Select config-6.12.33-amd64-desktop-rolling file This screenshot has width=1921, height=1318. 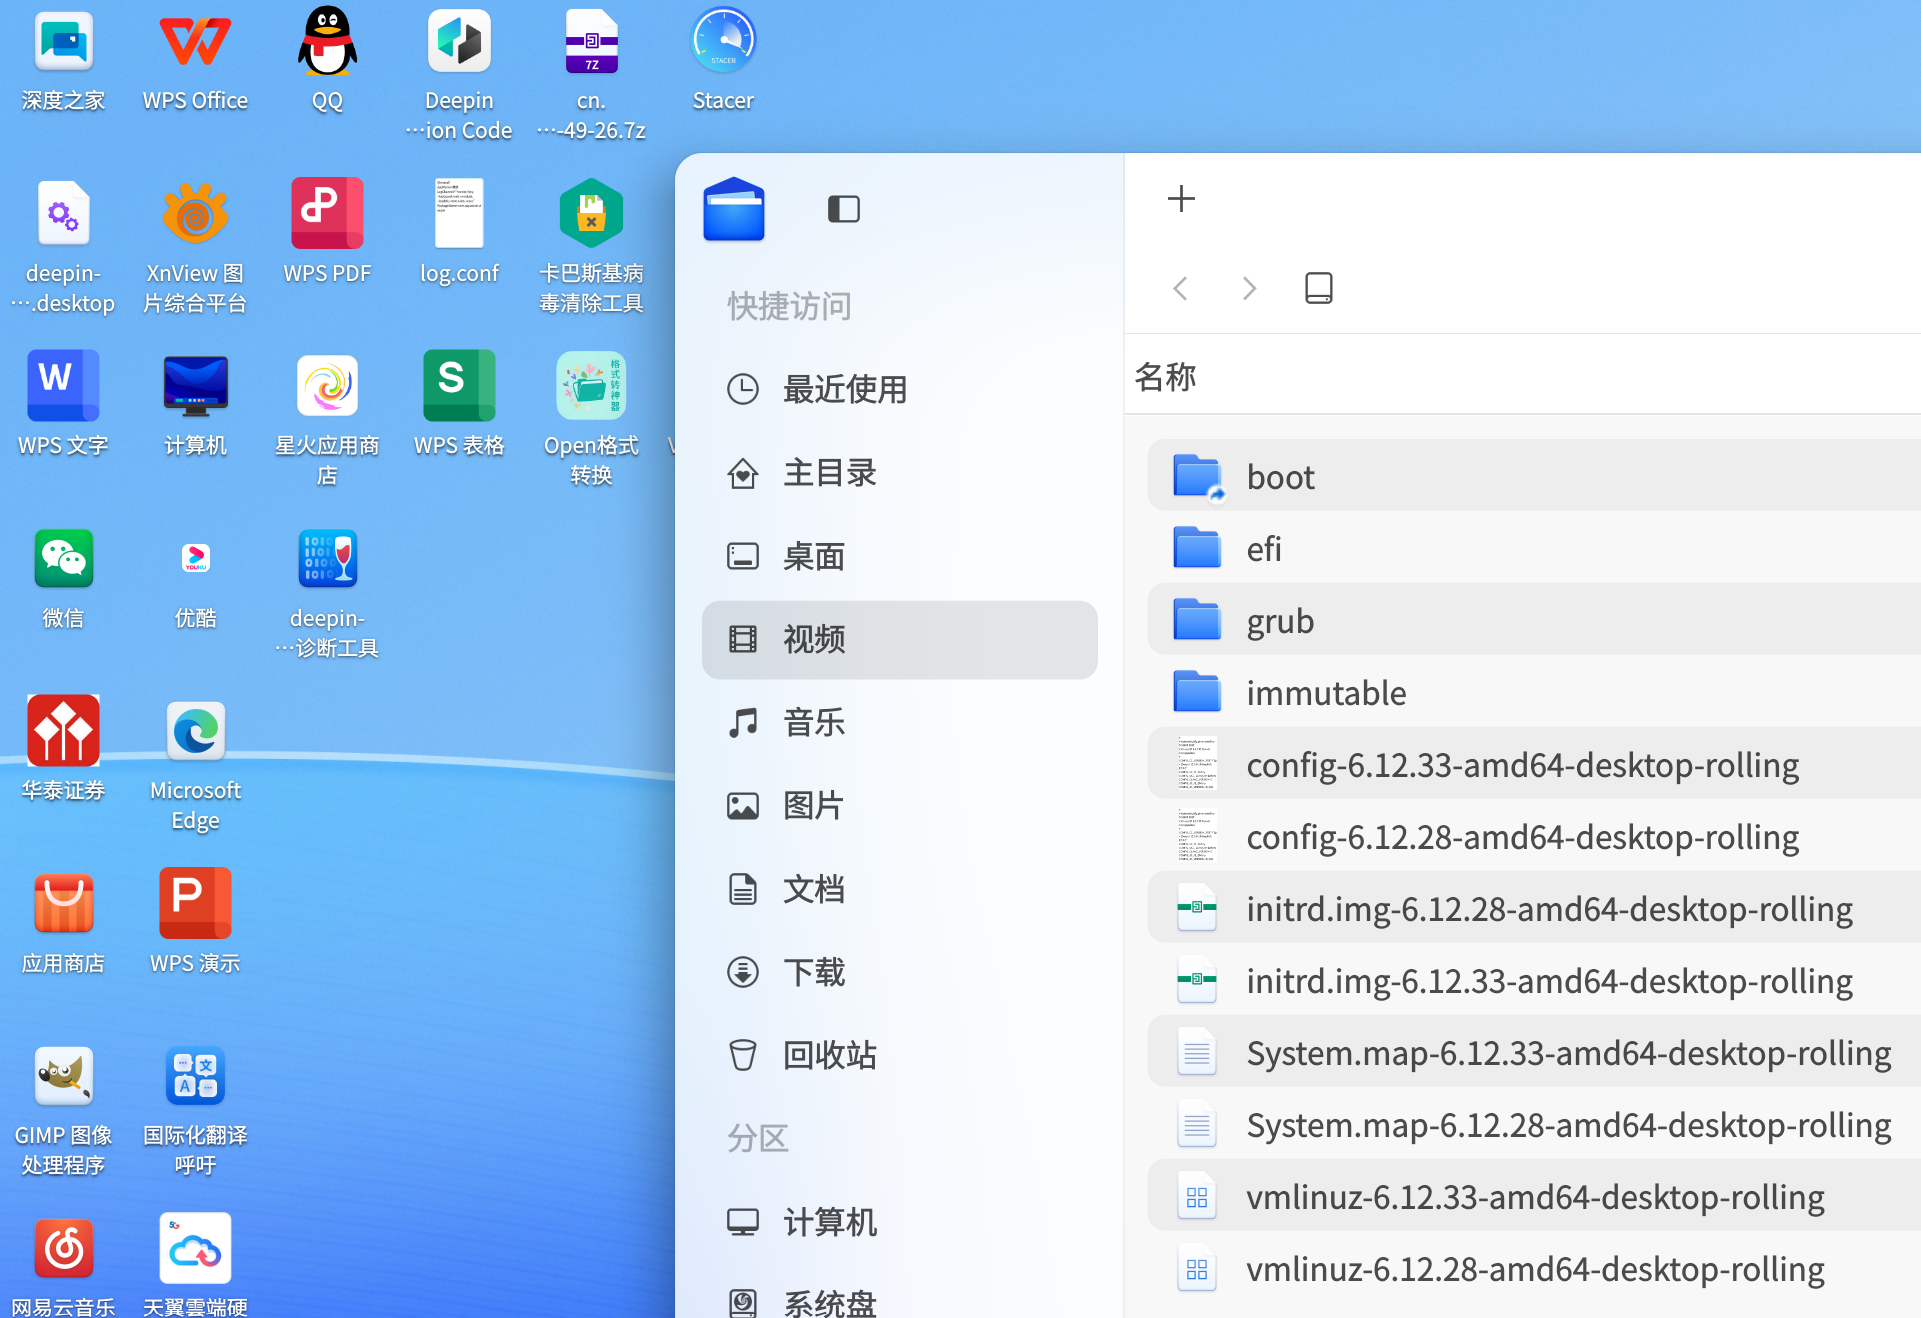coord(1534,764)
